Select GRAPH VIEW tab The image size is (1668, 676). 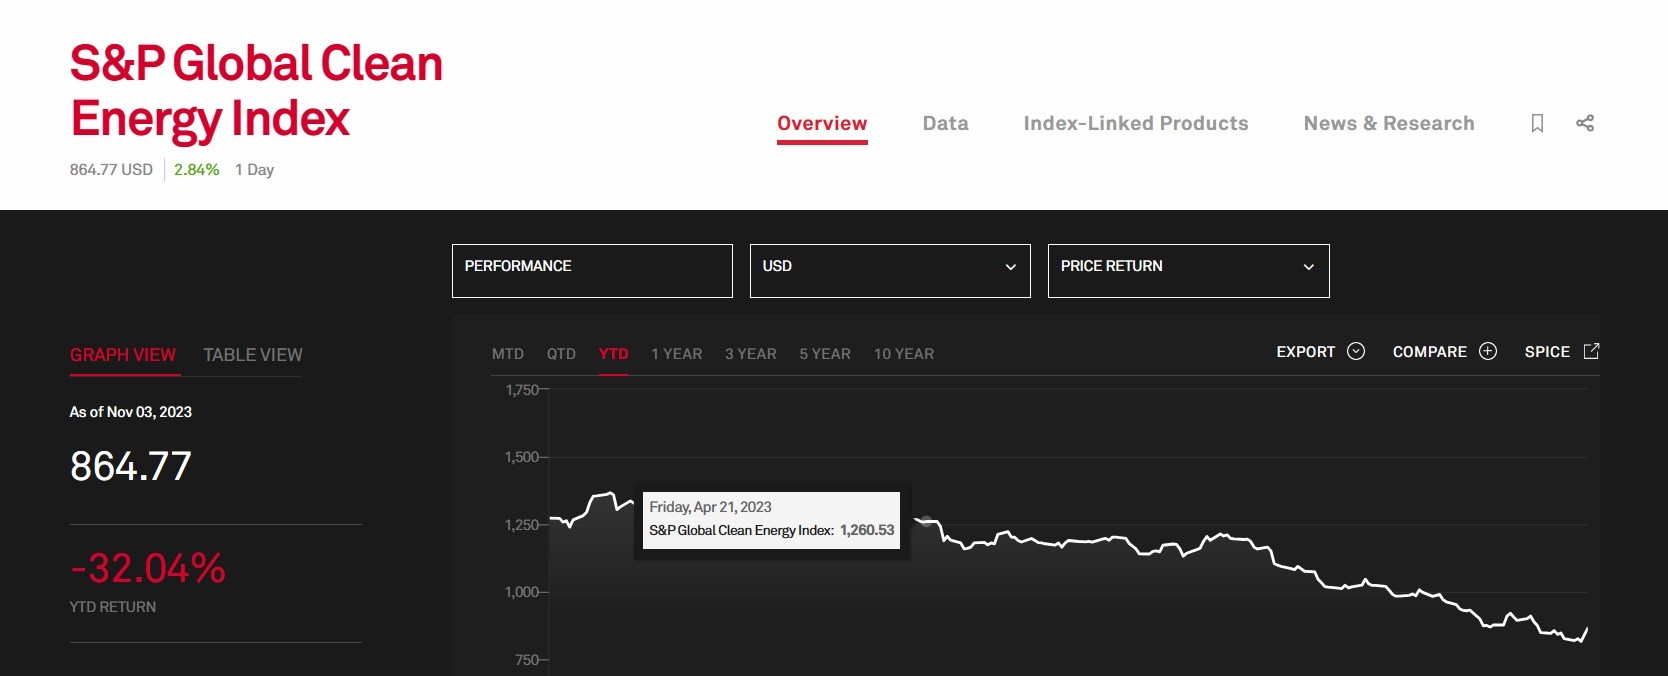click(x=123, y=355)
